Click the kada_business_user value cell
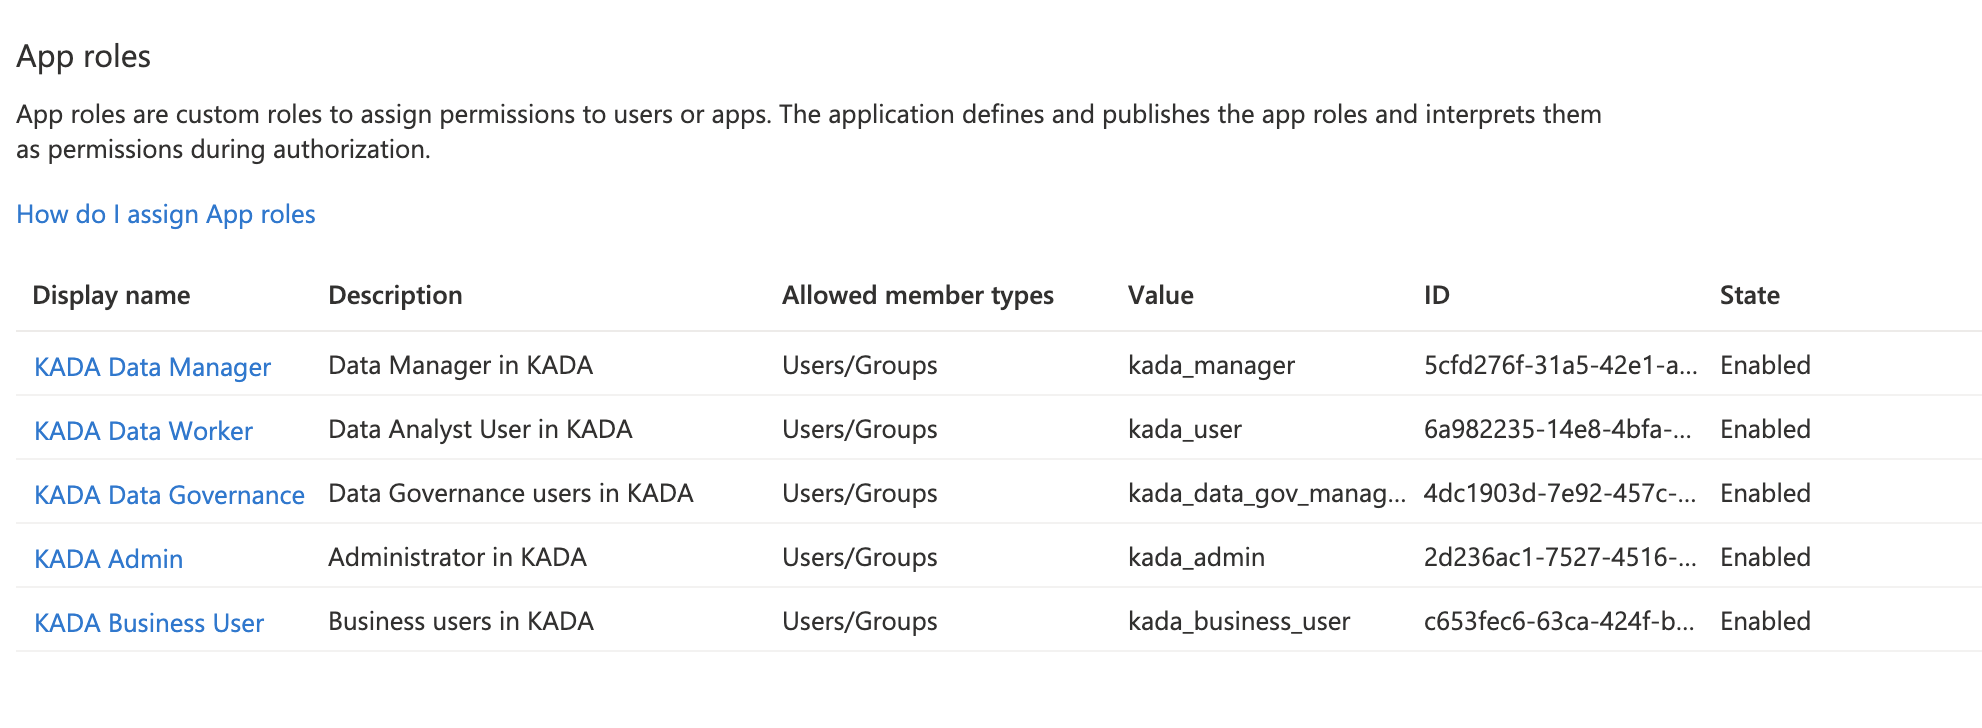The width and height of the screenshot is (1982, 728). click(x=1238, y=622)
